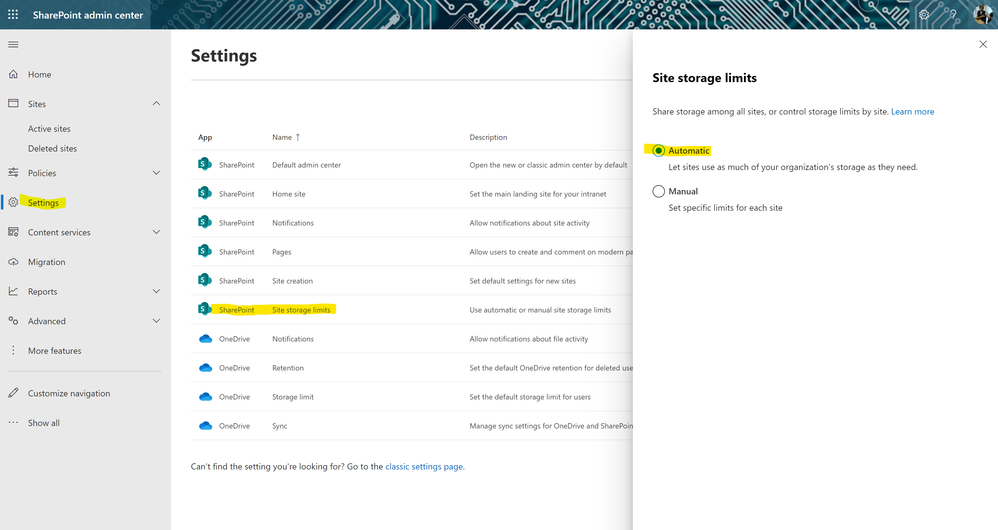Screen dimensions: 998x530
Task: Click OneDrive icon in Sync row
Action: 206,426
